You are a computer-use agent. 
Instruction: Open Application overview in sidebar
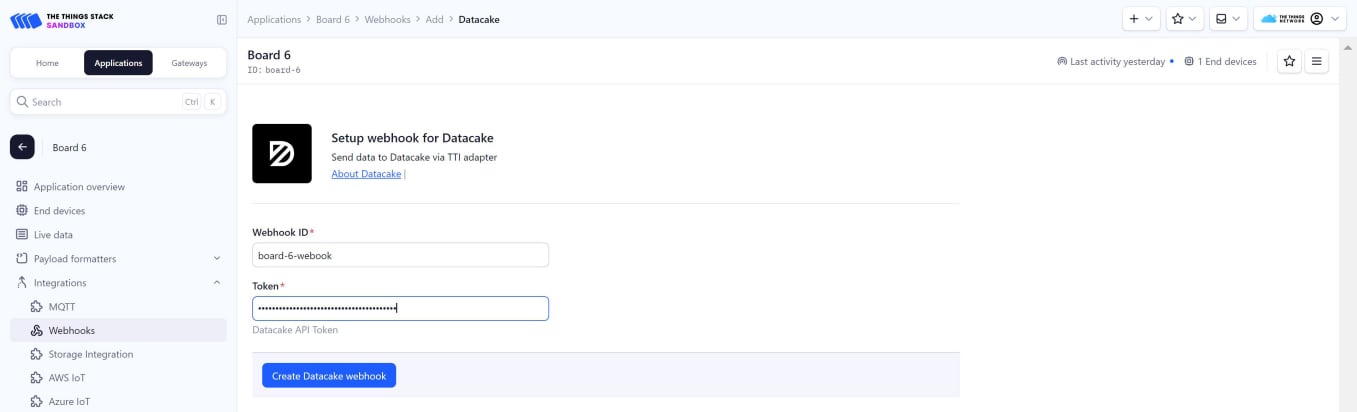click(x=118, y=187)
